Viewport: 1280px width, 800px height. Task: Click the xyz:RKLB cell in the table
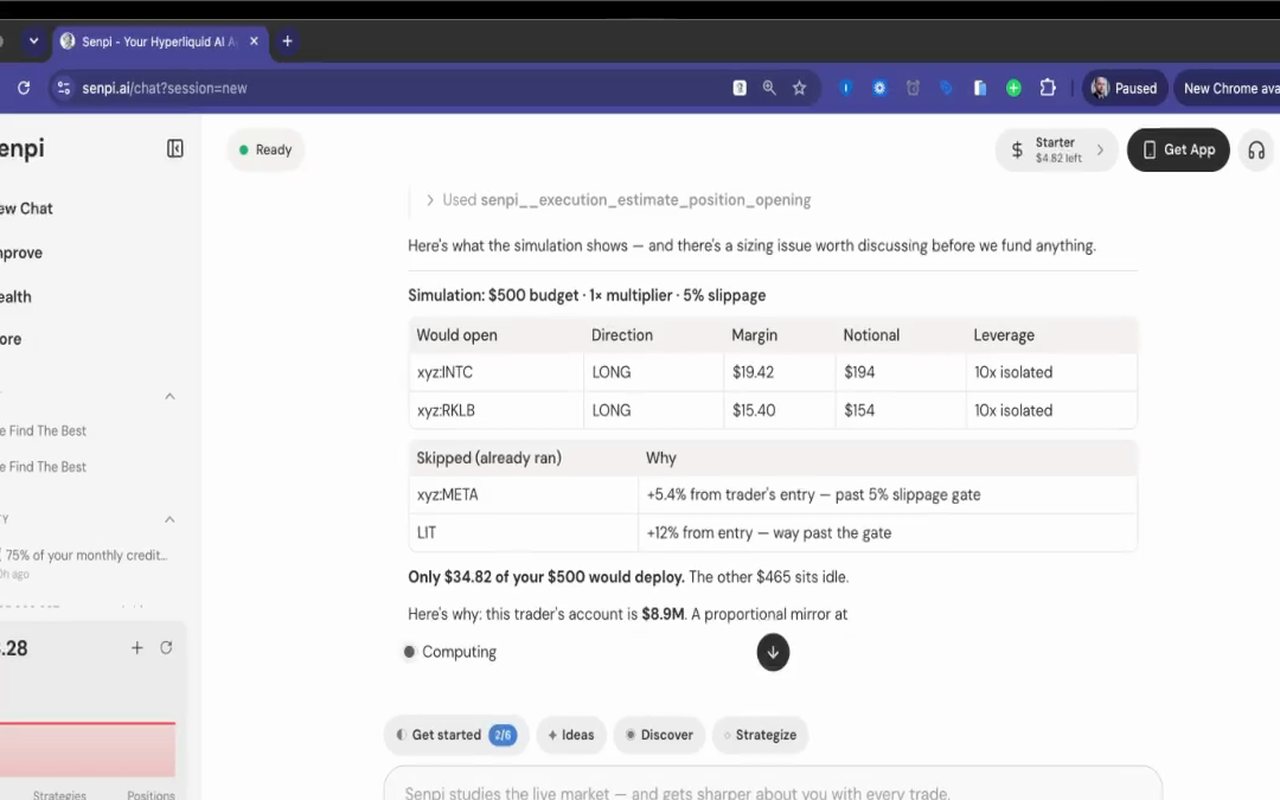tap(496, 410)
